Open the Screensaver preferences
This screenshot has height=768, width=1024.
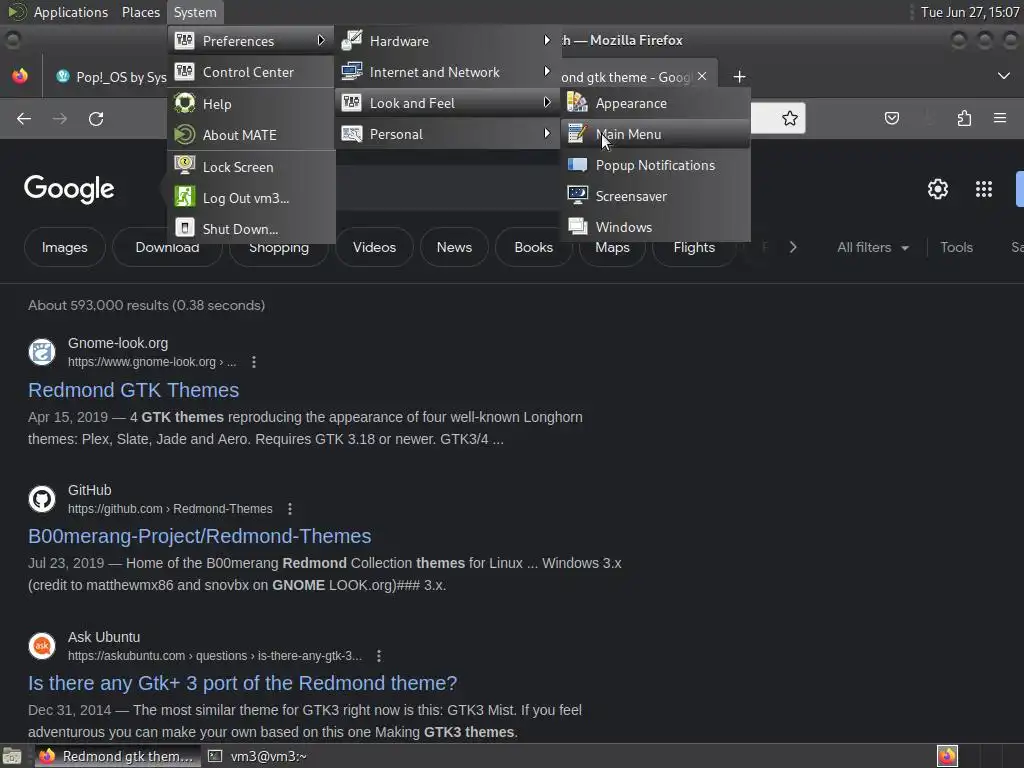coord(655,196)
